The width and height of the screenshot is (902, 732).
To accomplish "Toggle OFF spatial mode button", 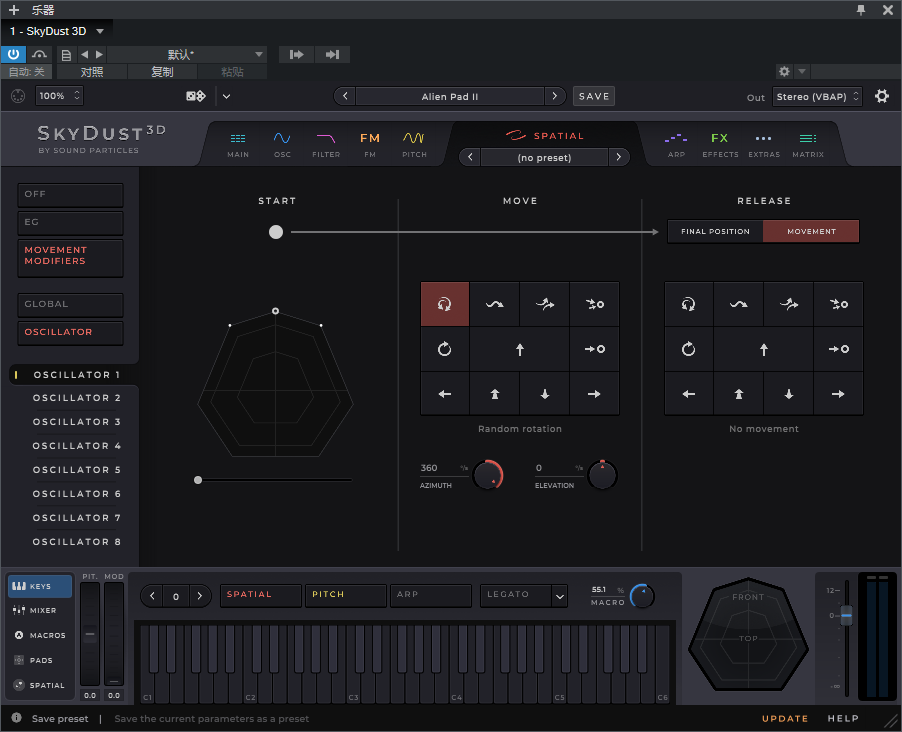I will pos(70,195).
